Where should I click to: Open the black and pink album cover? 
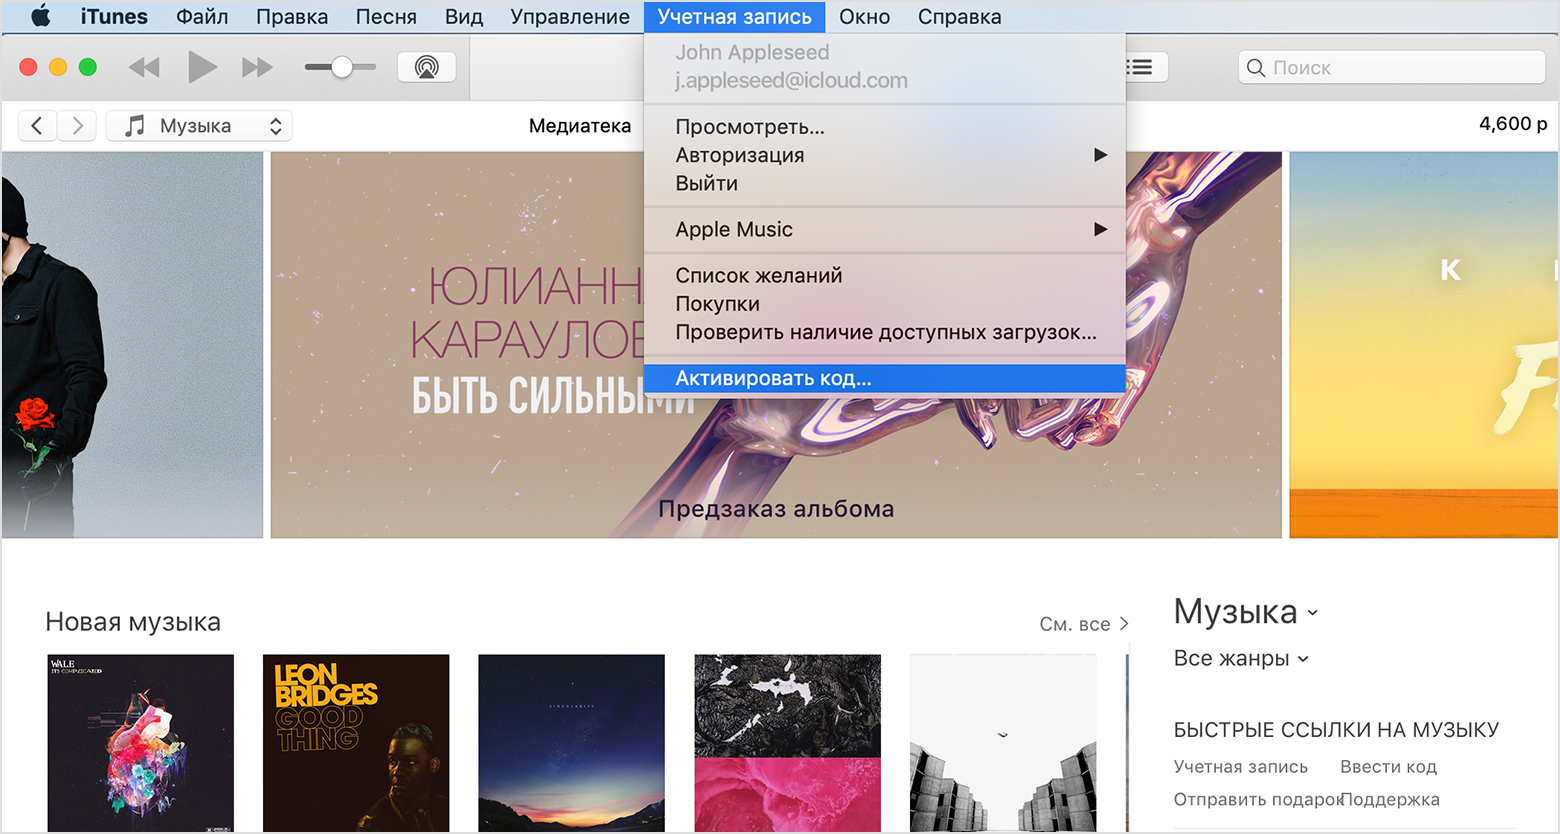pyautogui.click(x=788, y=743)
